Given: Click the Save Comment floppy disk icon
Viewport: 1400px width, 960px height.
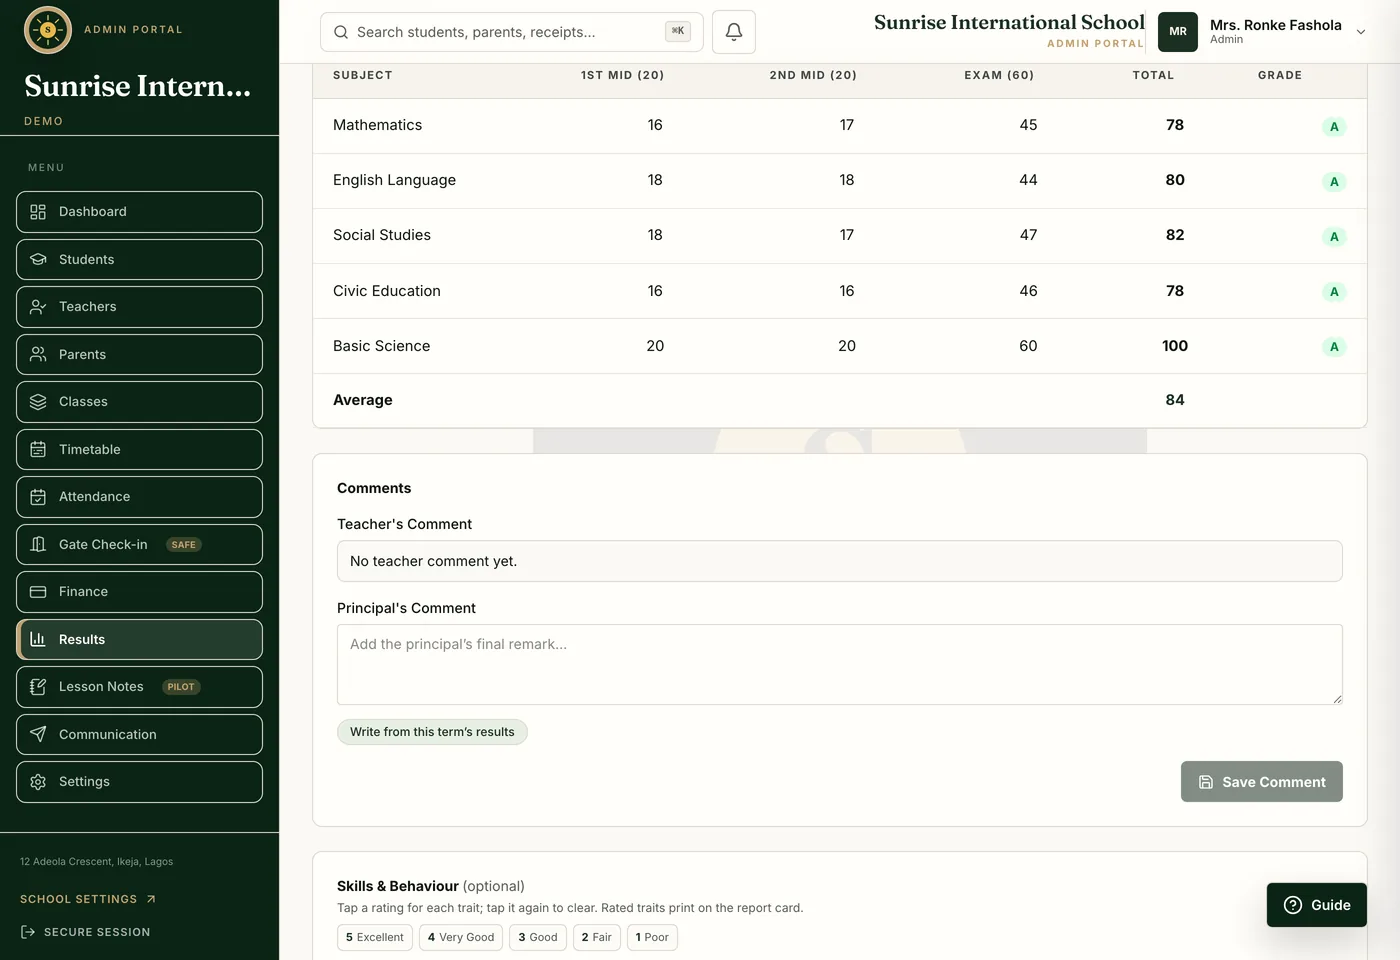Looking at the screenshot, I should pos(1206,782).
